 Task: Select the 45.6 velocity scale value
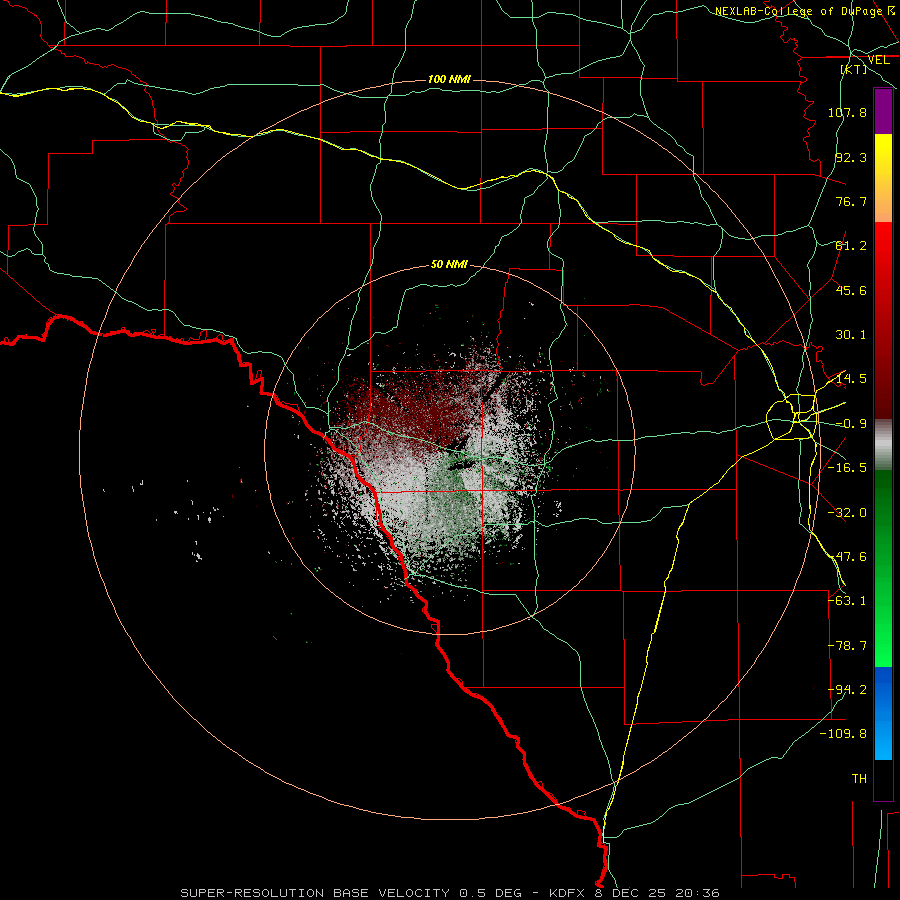point(851,290)
